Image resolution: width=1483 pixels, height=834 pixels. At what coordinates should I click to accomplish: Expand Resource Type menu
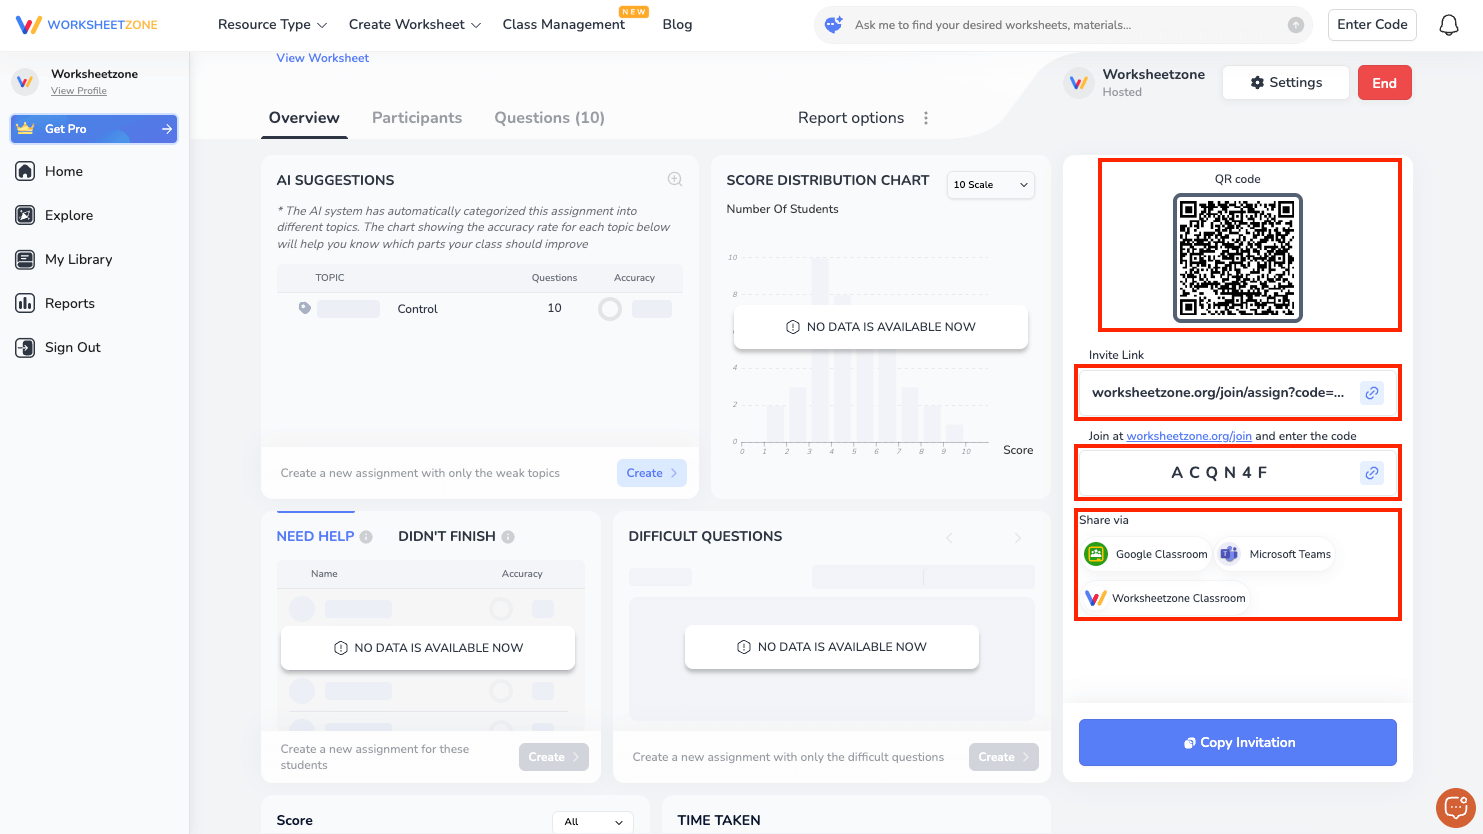point(272,24)
